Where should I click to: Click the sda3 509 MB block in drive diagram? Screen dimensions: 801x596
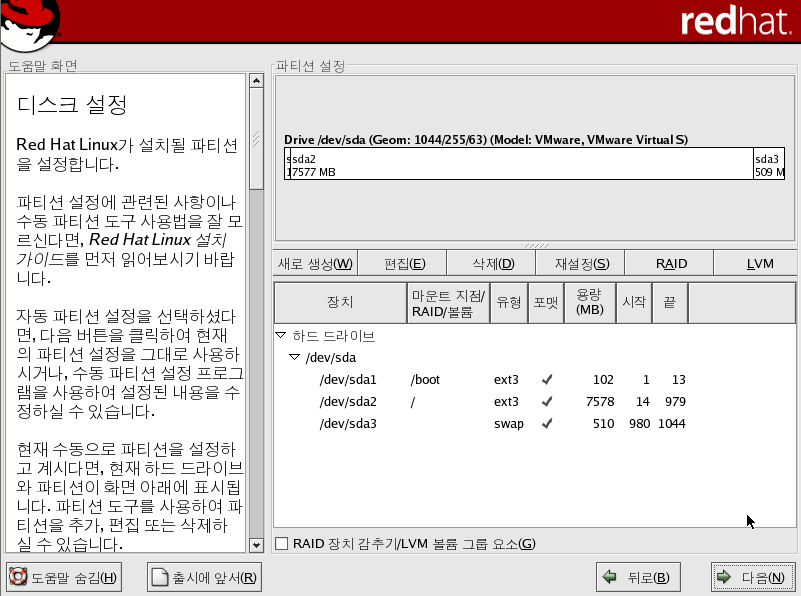coord(769,164)
